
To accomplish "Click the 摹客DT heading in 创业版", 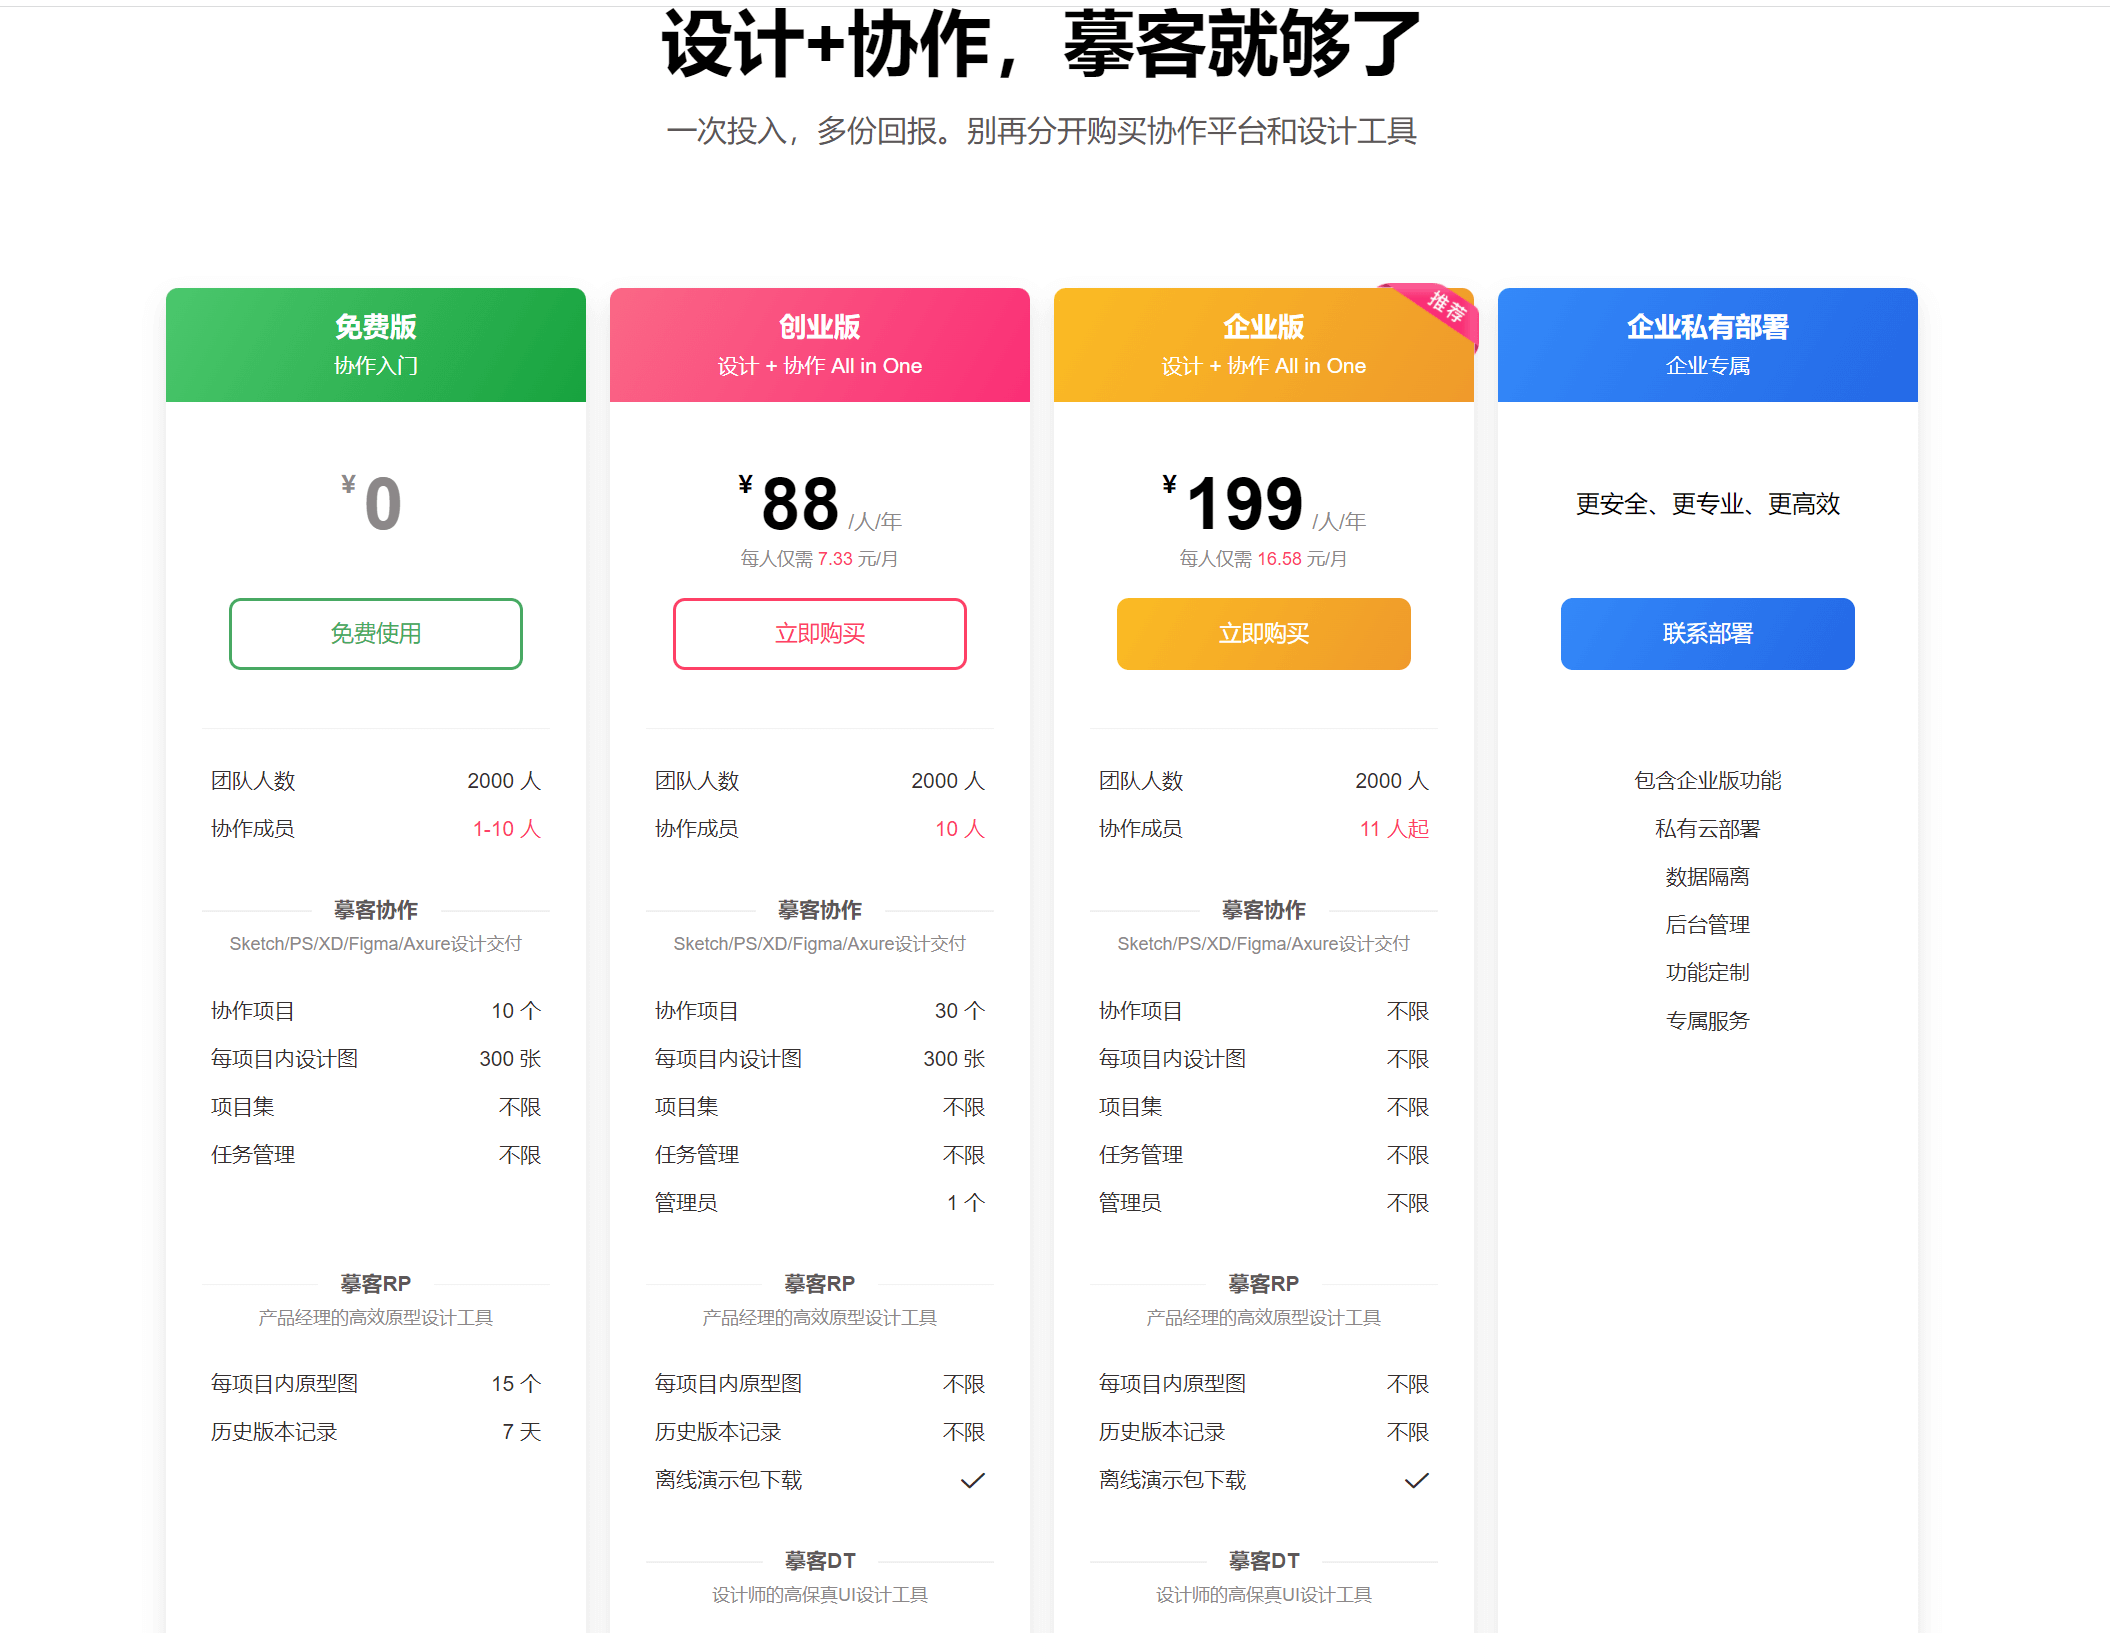I will click(x=820, y=1561).
